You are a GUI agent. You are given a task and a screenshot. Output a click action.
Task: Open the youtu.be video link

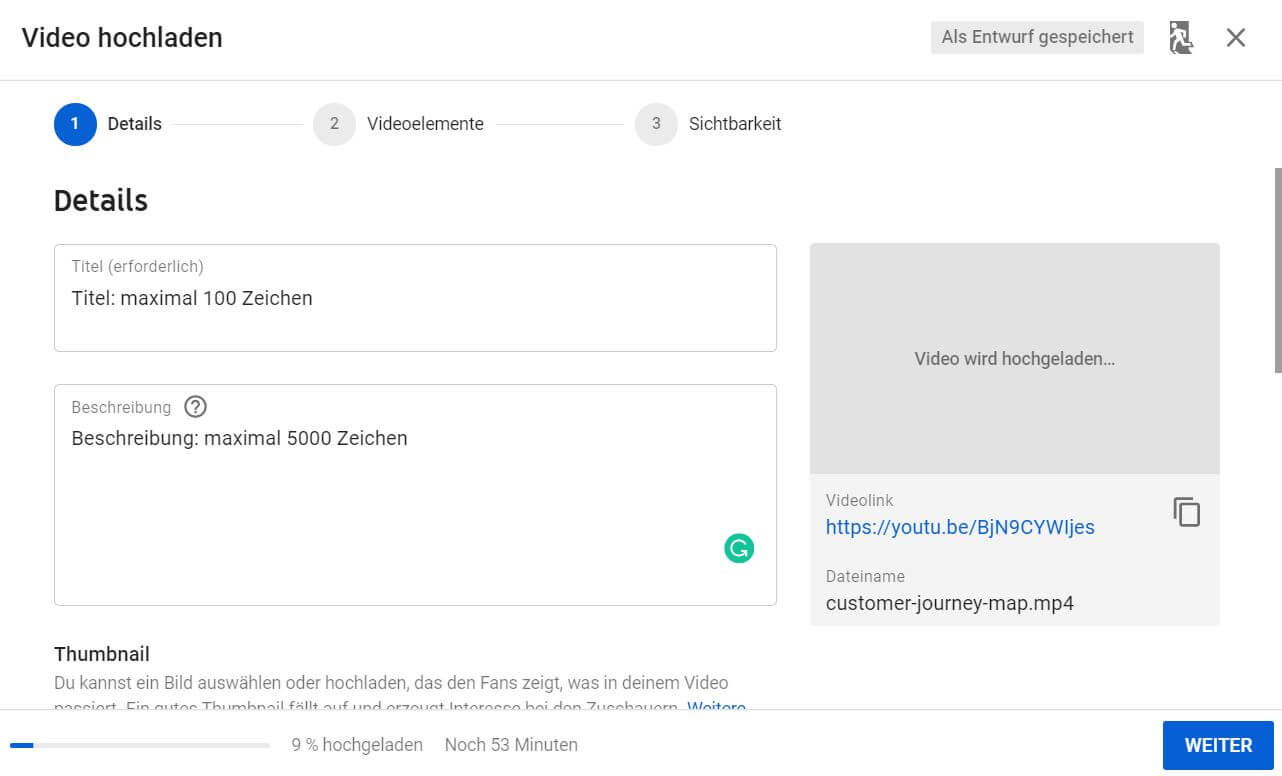960,527
